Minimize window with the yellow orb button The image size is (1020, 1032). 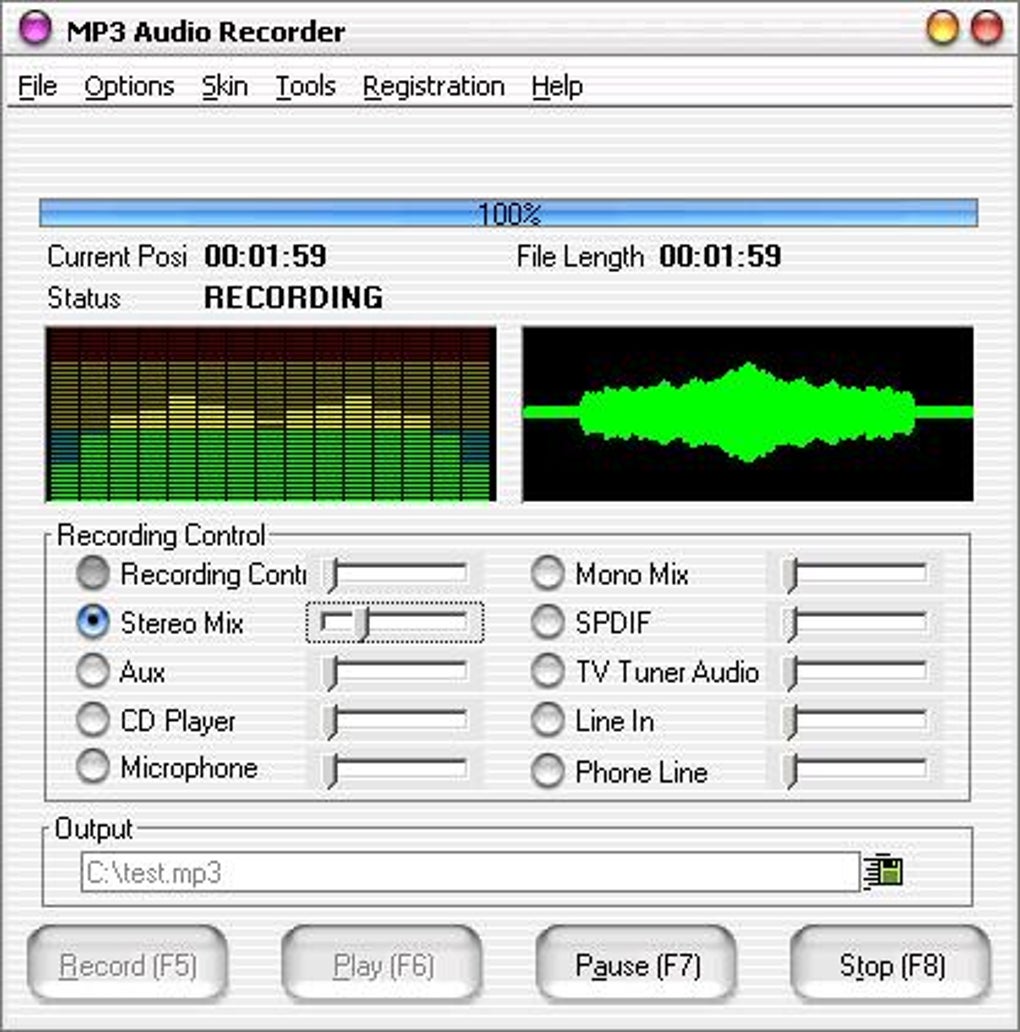coord(942,29)
